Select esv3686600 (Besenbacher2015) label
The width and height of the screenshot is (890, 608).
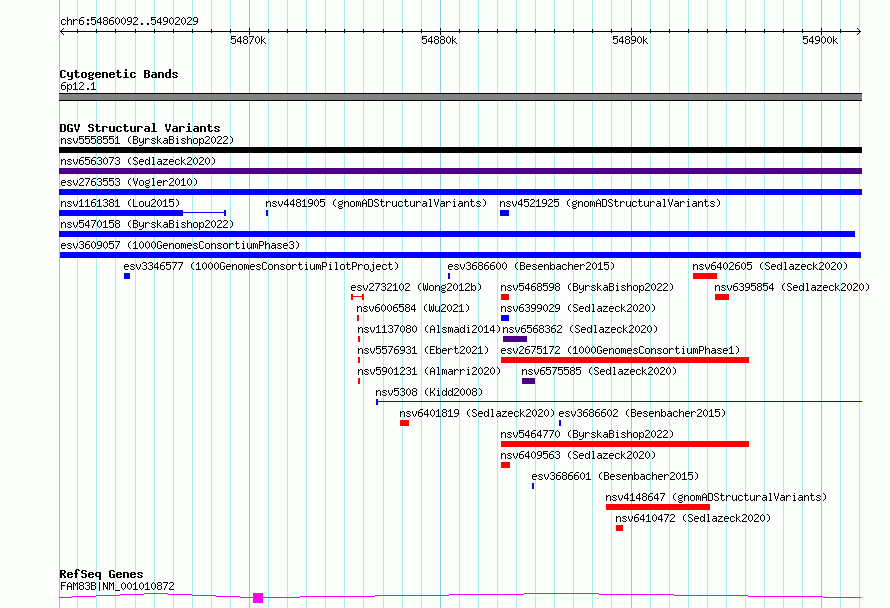point(531,266)
